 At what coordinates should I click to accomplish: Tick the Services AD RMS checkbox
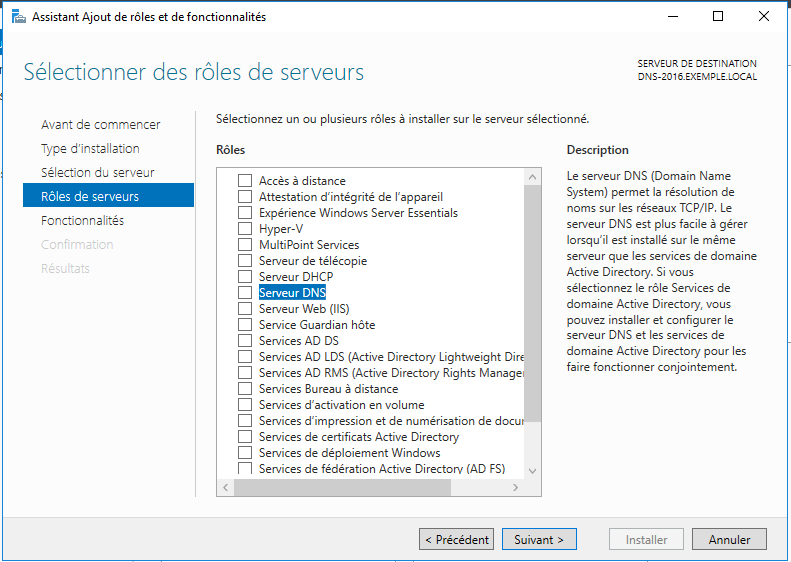click(x=245, y=373)
